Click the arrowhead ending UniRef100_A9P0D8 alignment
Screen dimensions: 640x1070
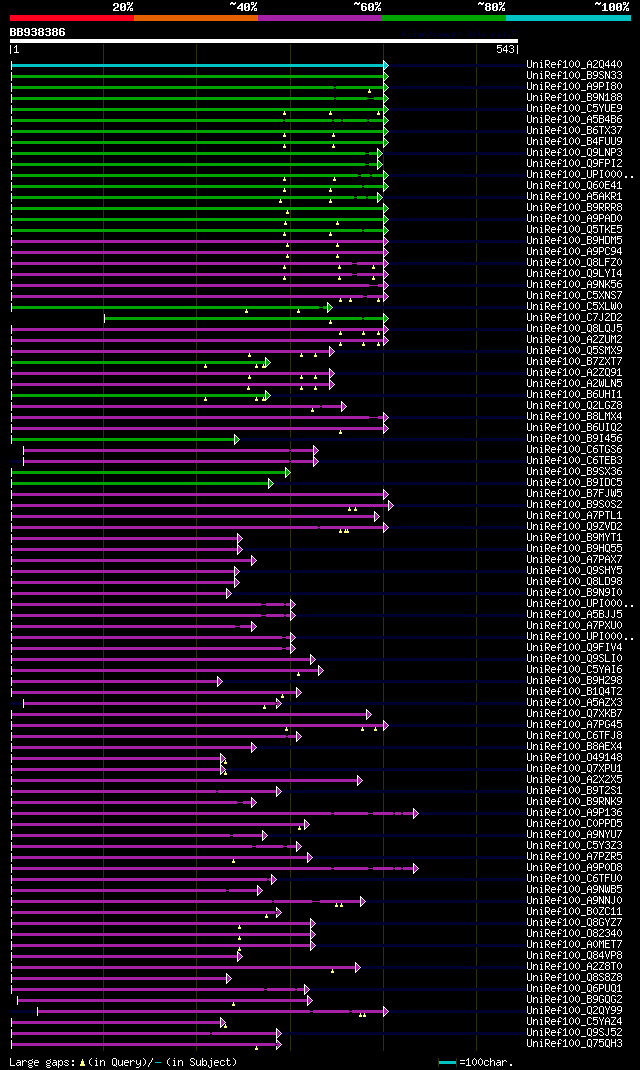[x=416, y=869]
